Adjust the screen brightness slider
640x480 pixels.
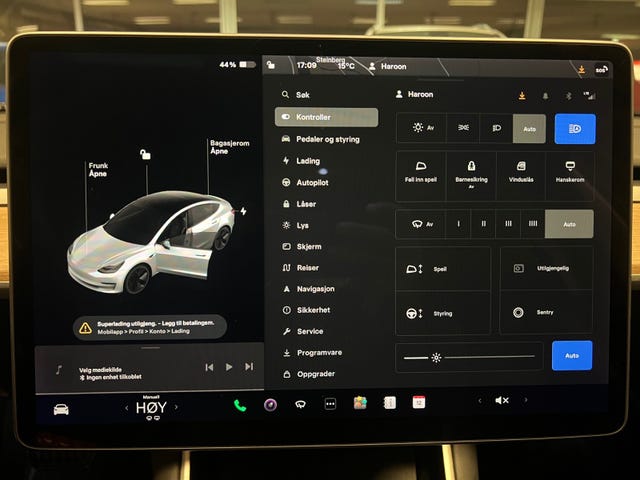[x=469, y=358]
